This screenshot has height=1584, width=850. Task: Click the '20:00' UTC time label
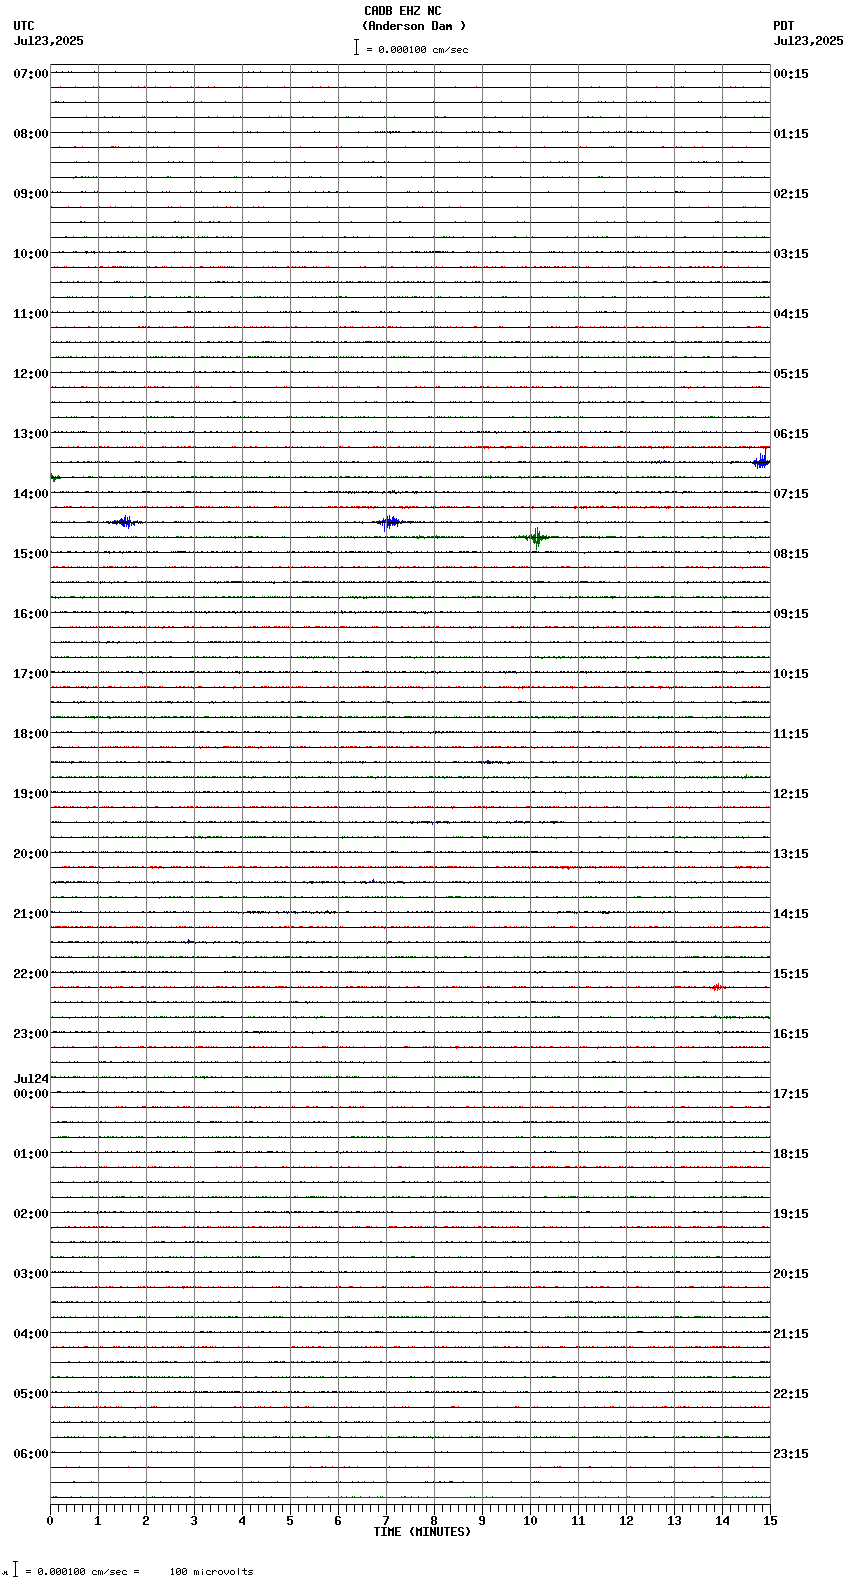[x=31, y=854]
